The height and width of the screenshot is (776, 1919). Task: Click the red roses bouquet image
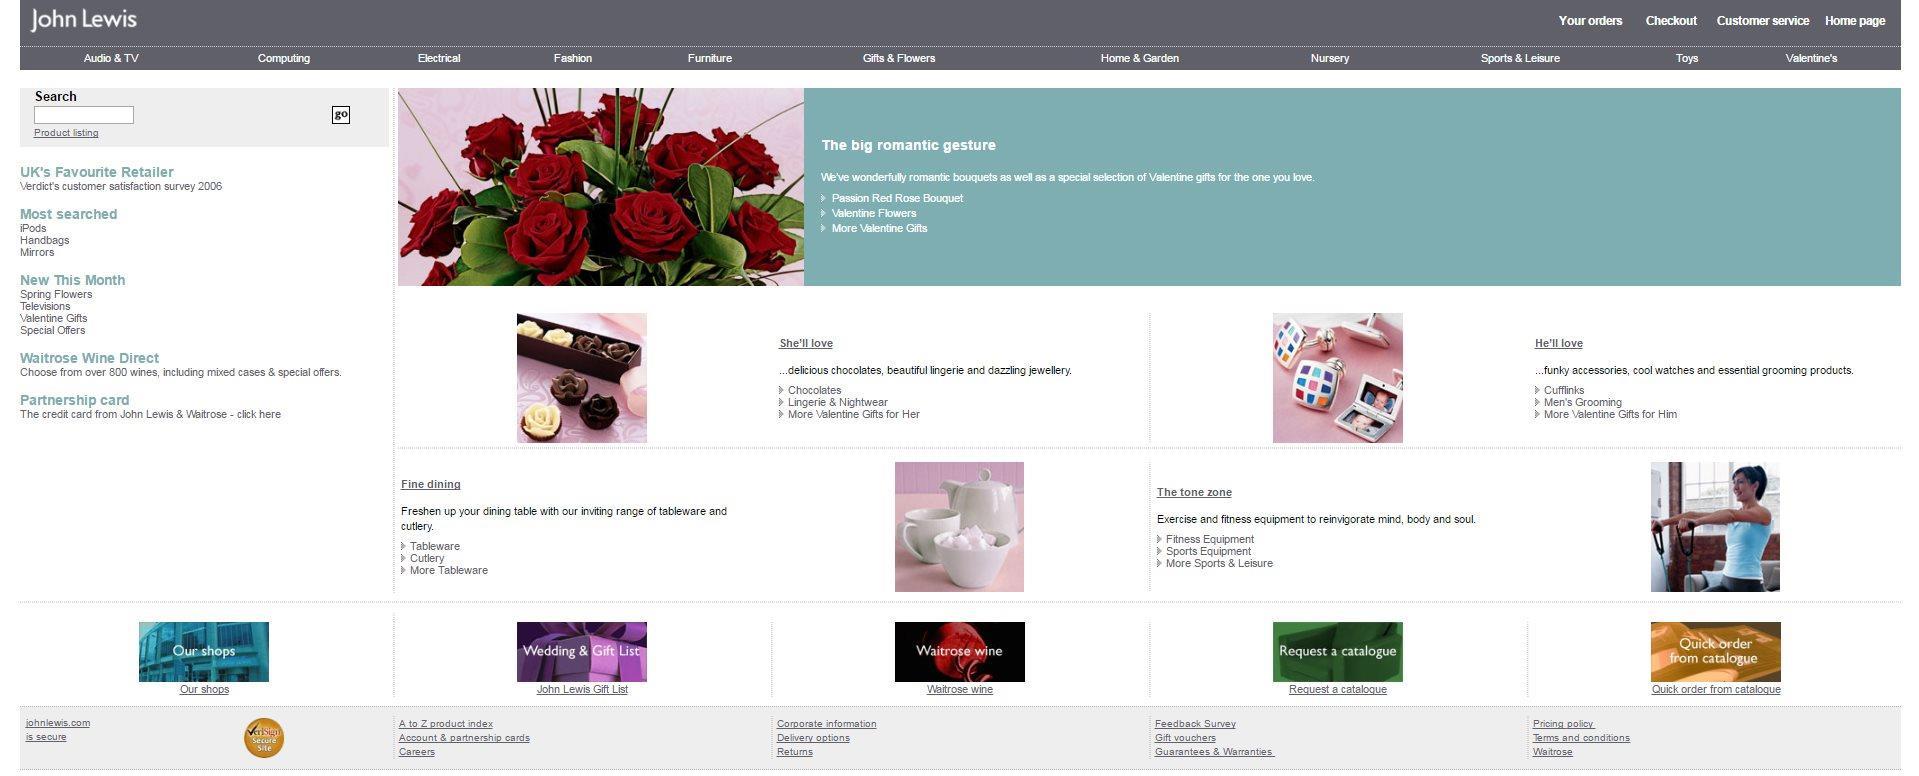pos(601,187)
